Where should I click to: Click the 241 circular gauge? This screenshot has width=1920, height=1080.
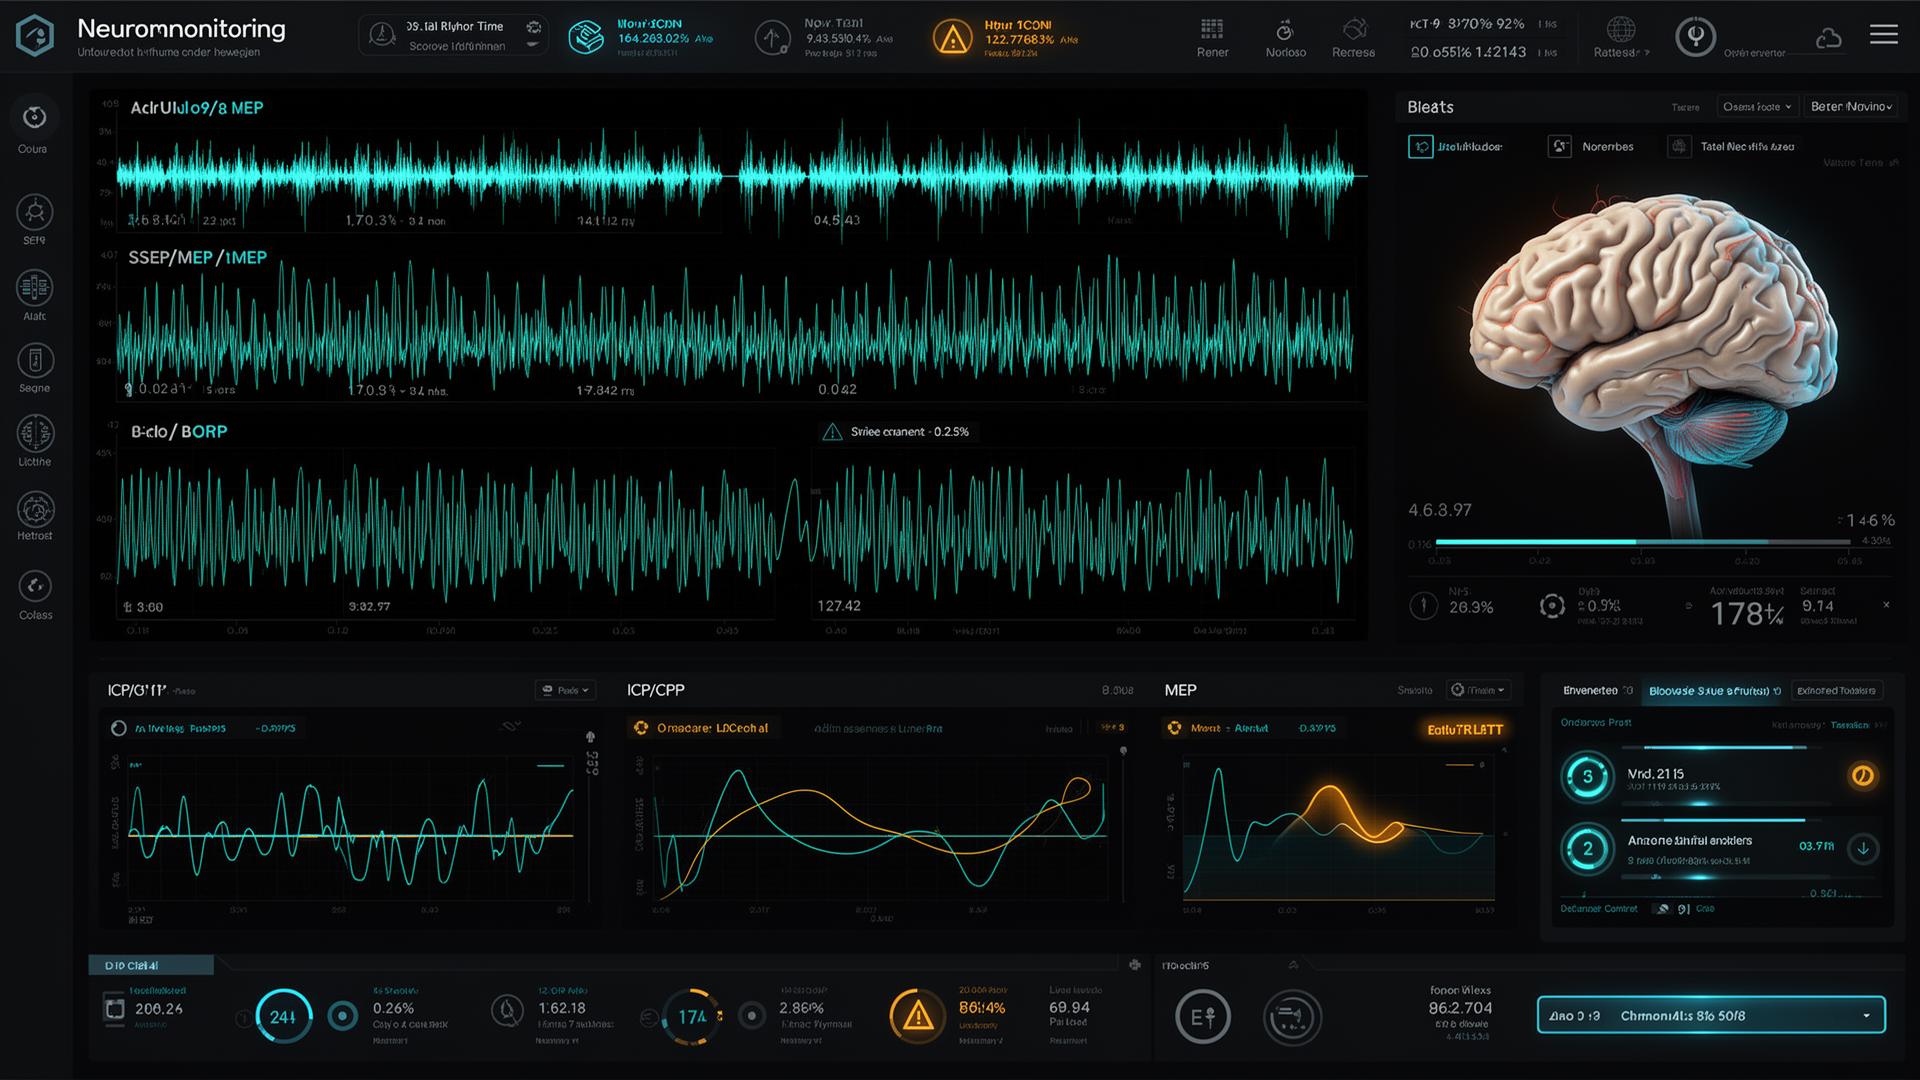coord(283,1016)
